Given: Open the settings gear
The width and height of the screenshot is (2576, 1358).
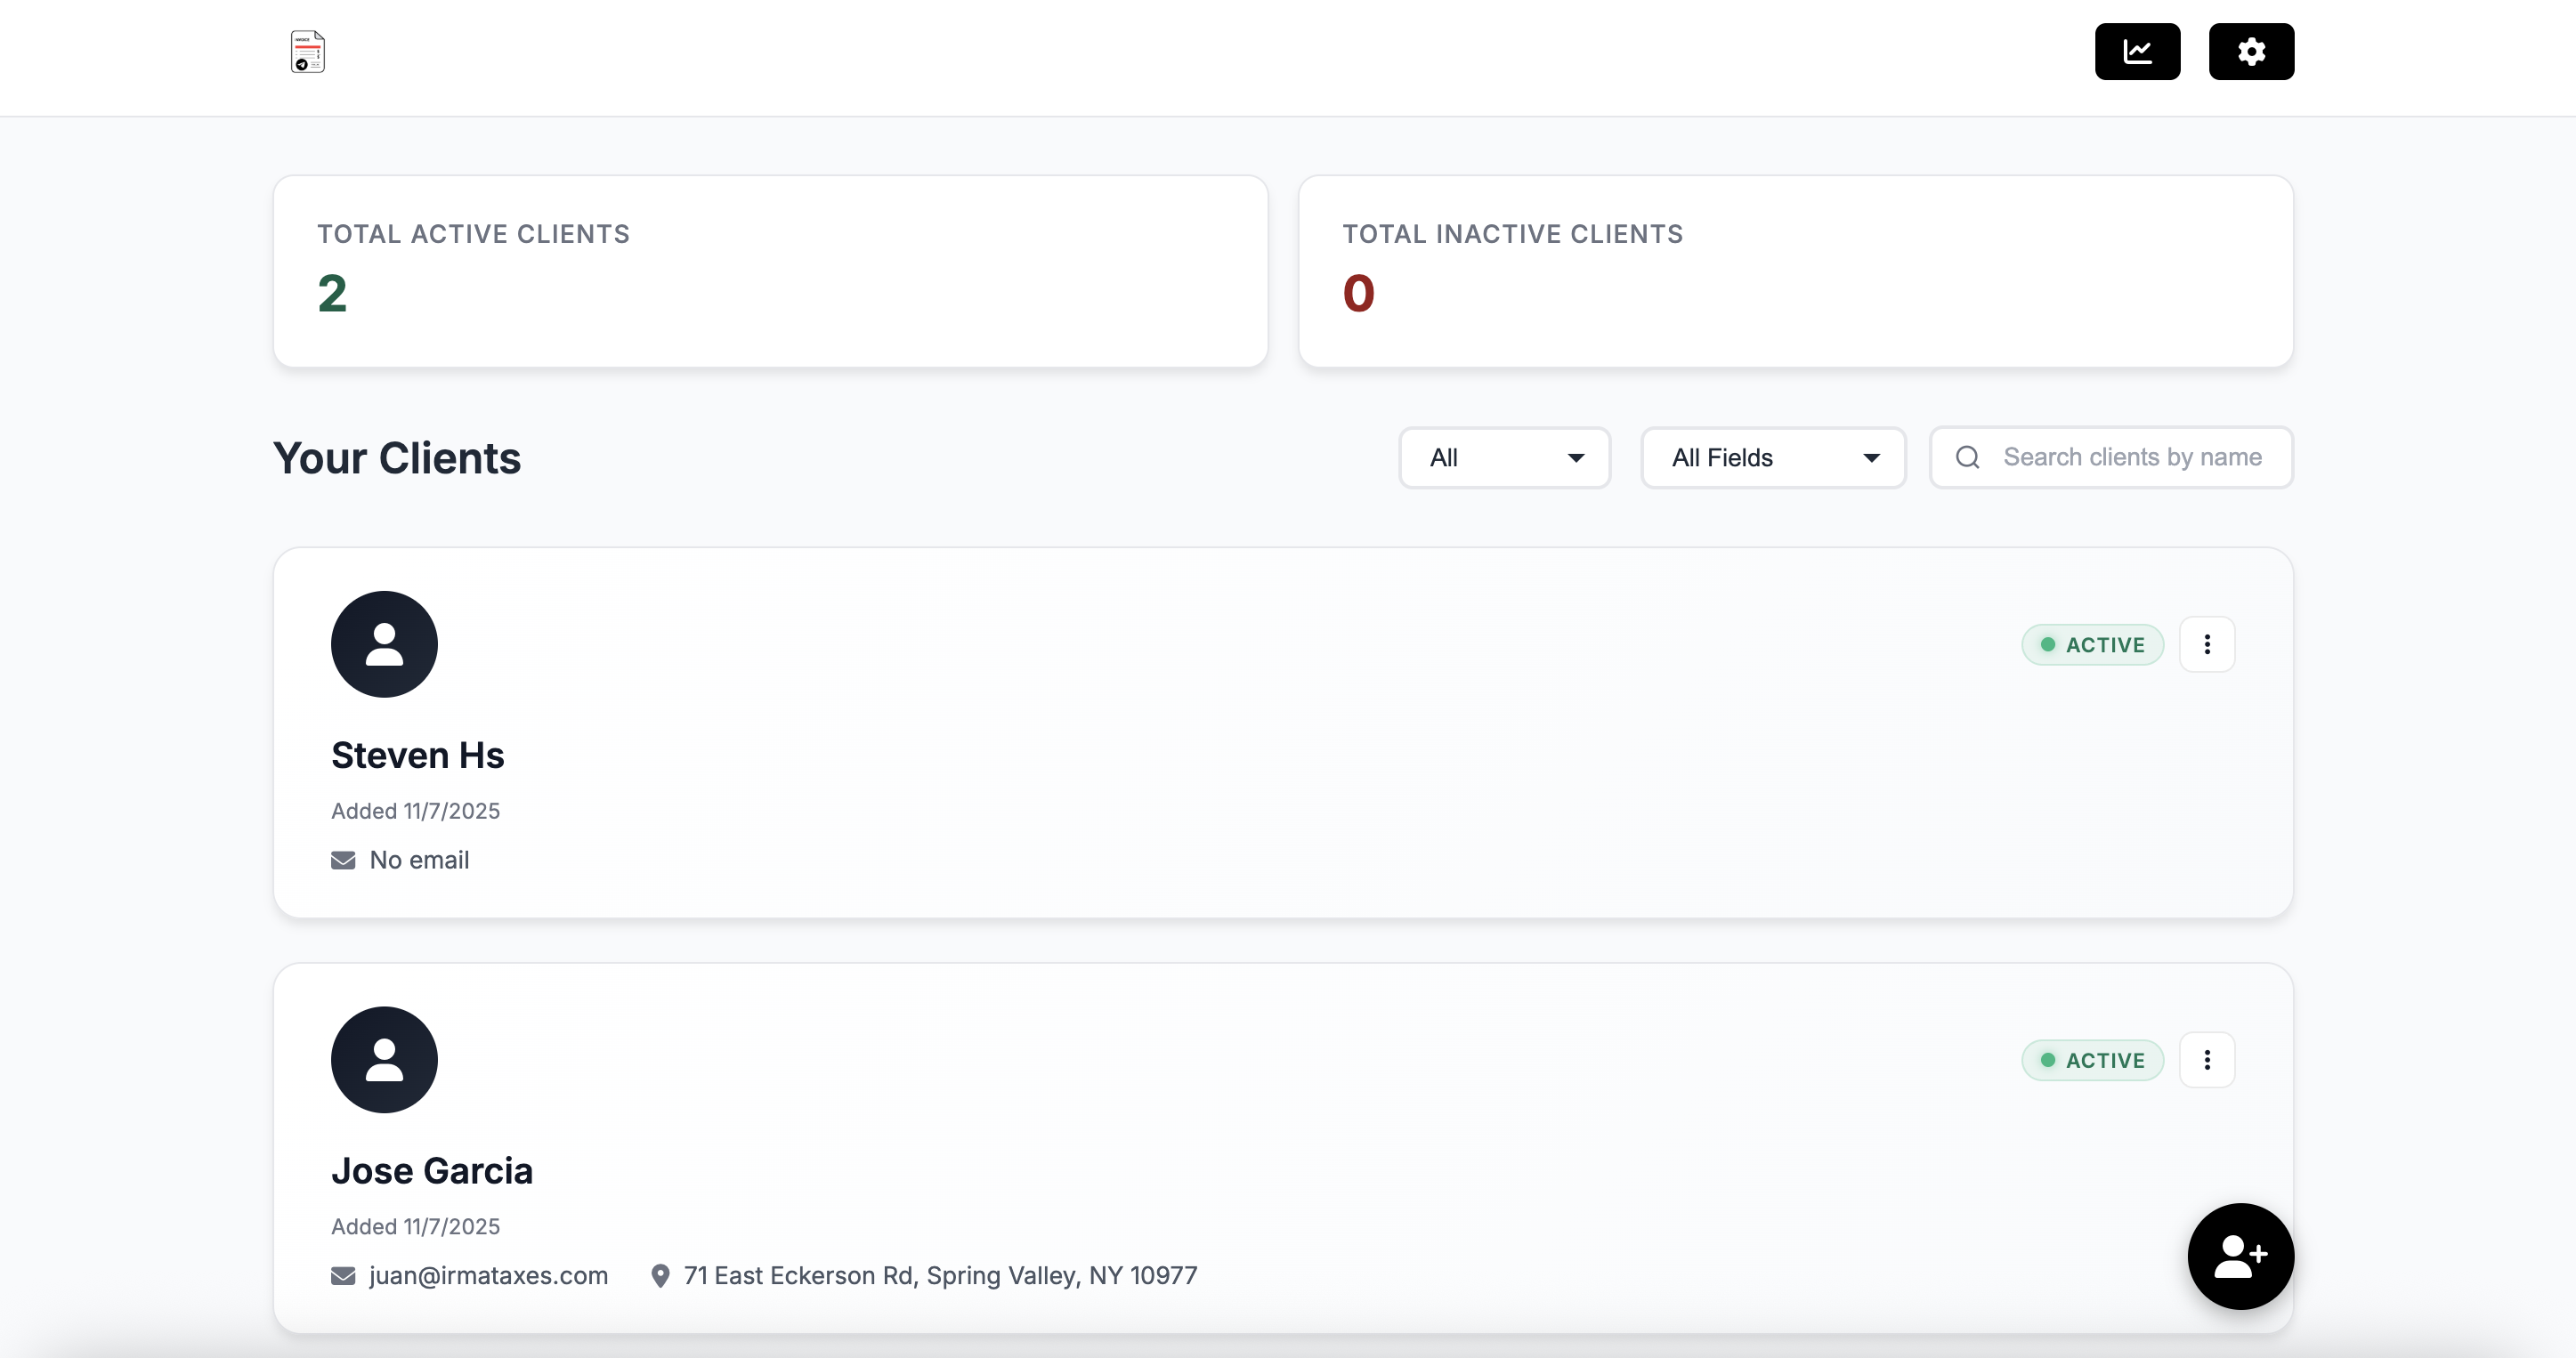Looking at the screenshot, I should pos(2250,51).
